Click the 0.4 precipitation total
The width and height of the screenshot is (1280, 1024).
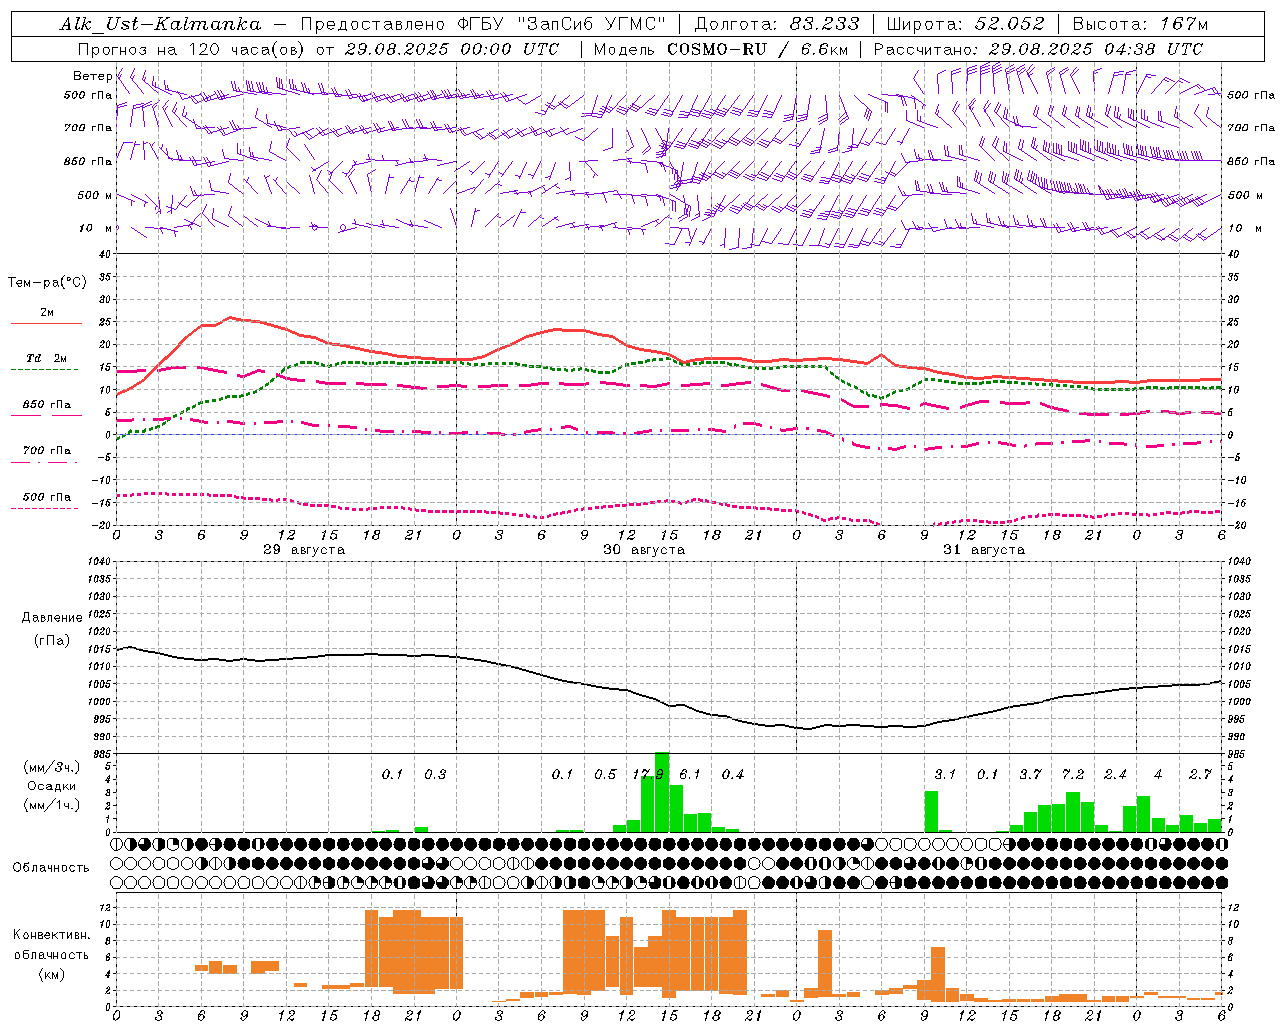pos(733,775)
